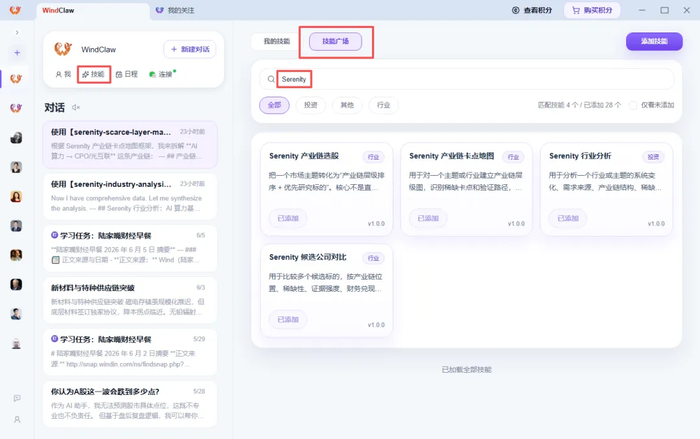The height and width of the screenshot is (439, 700).
Task: Select the orange WindClaw agent in the sidebar
Action: tap(16, 79)
